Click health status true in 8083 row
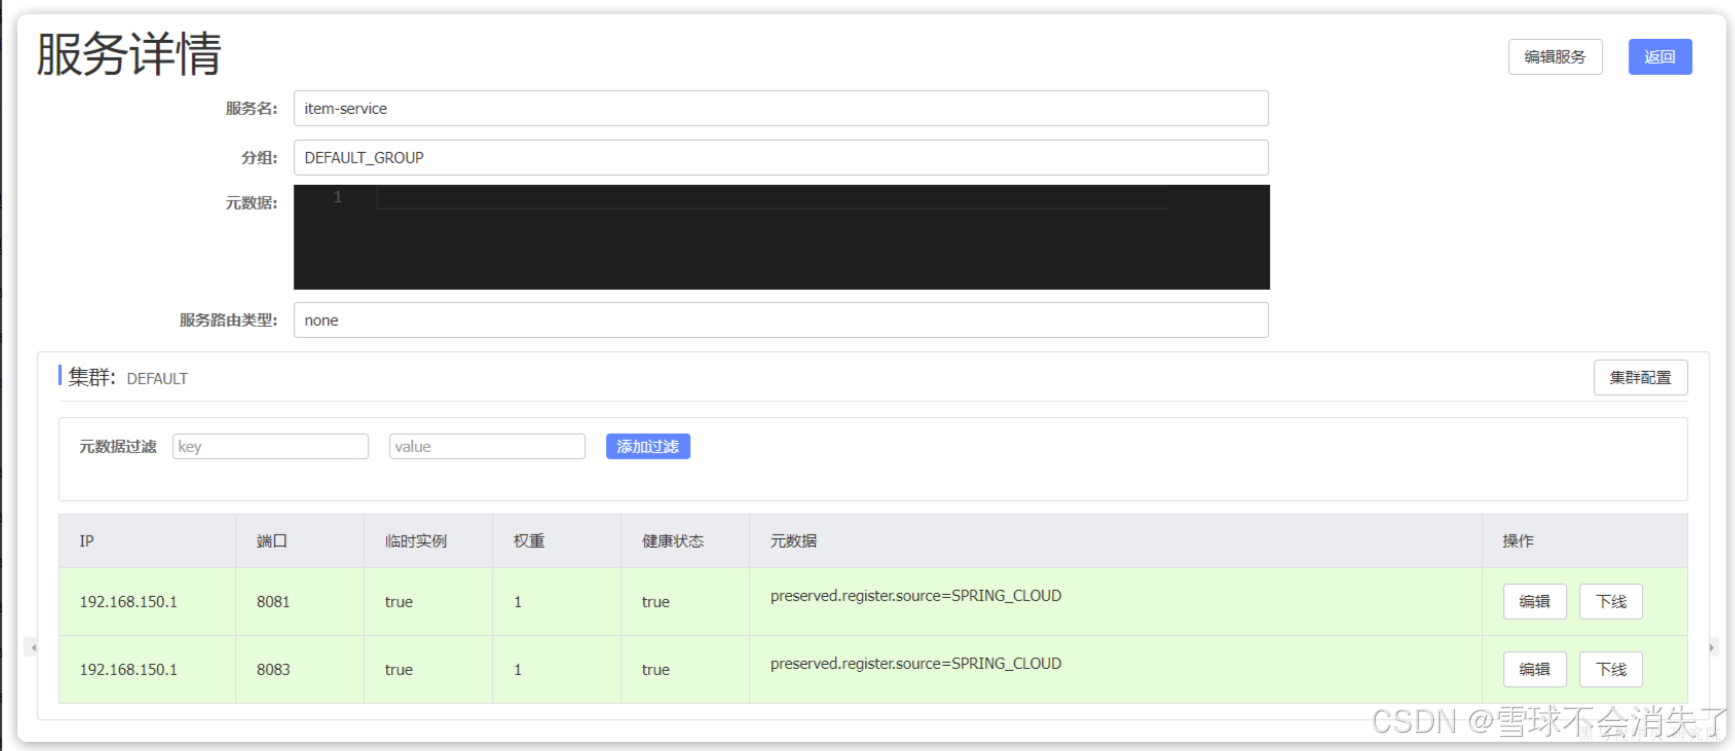Viewport: 1735px width, 751px height. [x=656, y=670]
